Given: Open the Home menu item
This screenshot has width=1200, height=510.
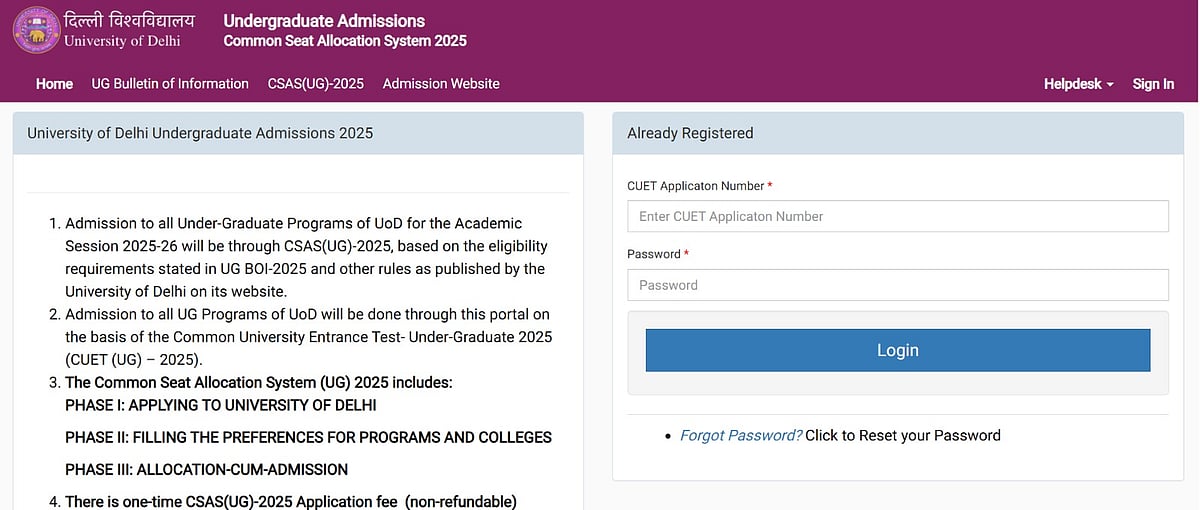Looking at the screenshot, I should [x=54, y=84].
